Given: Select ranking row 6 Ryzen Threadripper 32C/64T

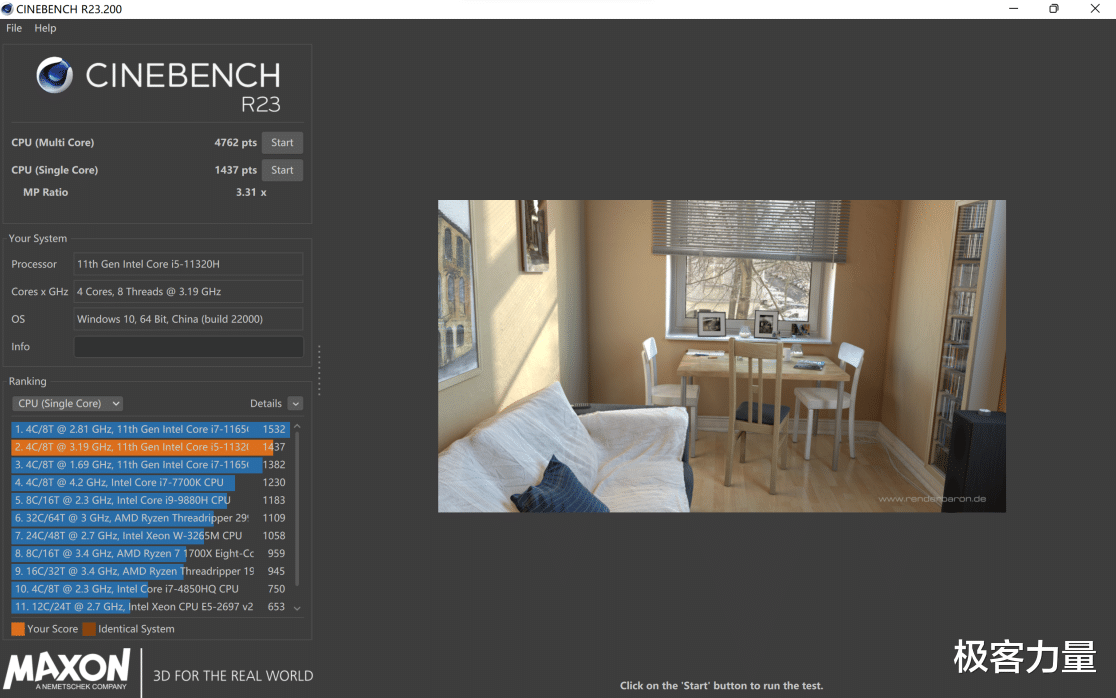Looking at the screenshot, I should 149,518.
